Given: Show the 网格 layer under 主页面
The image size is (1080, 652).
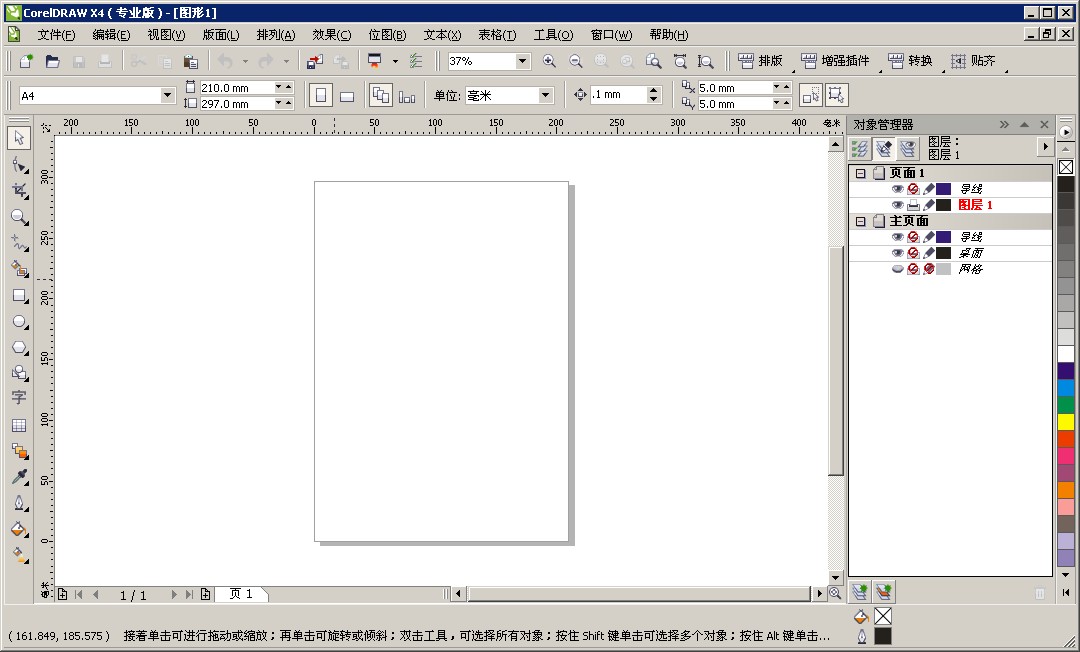Looking at the screenshot, I should click(898, 267).
